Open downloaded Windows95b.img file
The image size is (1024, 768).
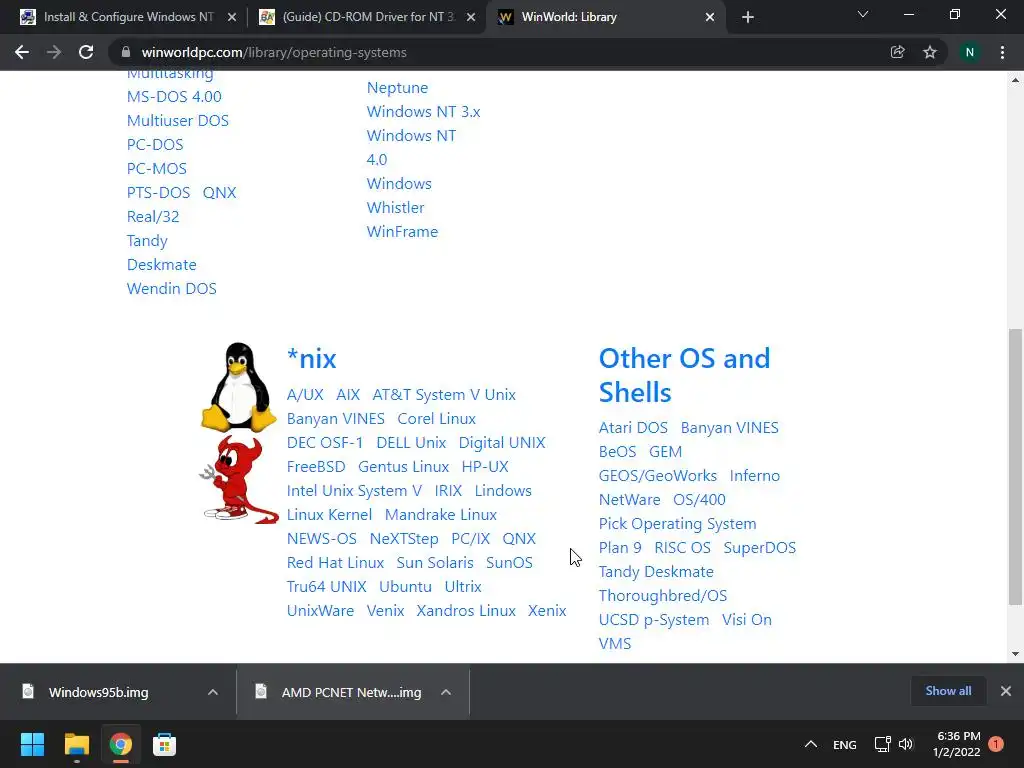click(x=98, y=692)
